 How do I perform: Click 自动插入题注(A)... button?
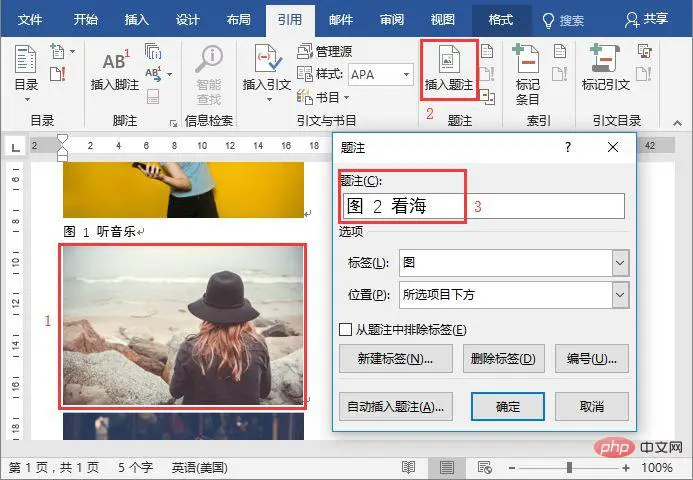coord(396,406)
